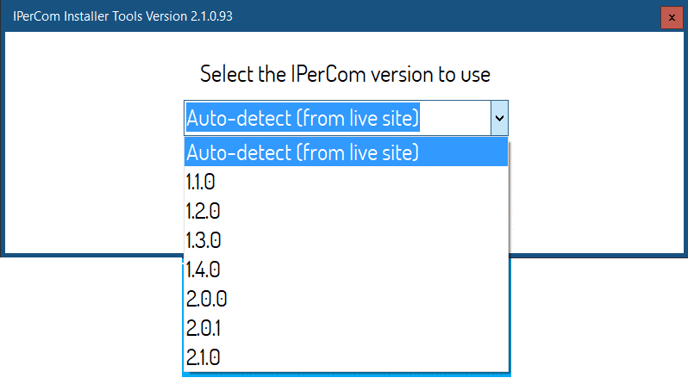This screenshot has width=688, height=378.
Task: Select version 2.0.0 in the dropdown
Action: point(346,299)
